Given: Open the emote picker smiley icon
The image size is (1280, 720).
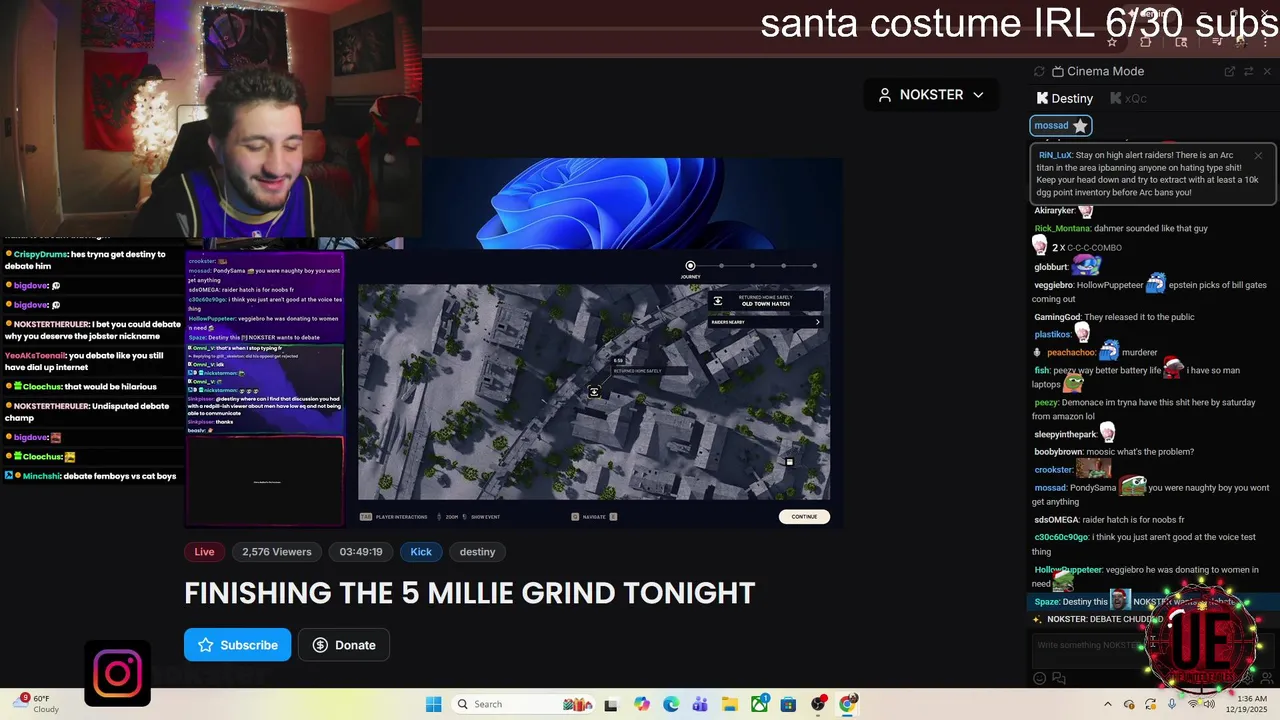Looking at the screenshot, I should point(1040,678).
